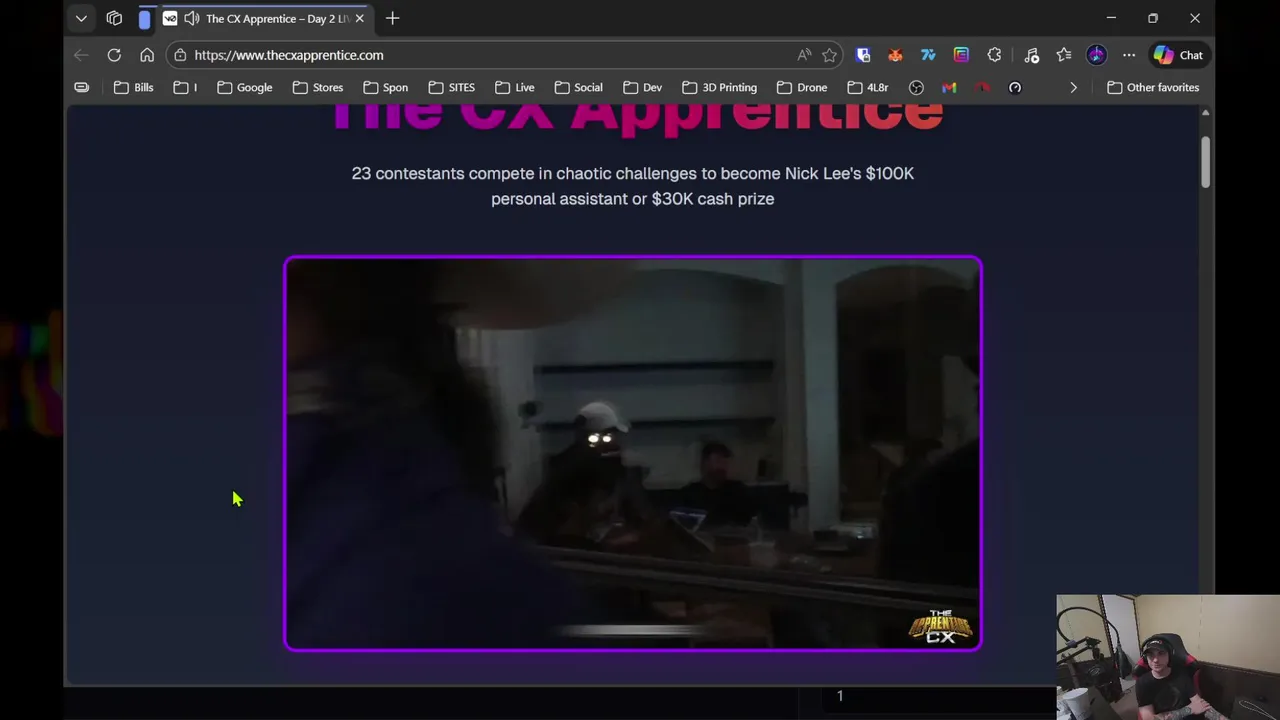
Task: Mute tab using the speaker icon
Action: 191,18
